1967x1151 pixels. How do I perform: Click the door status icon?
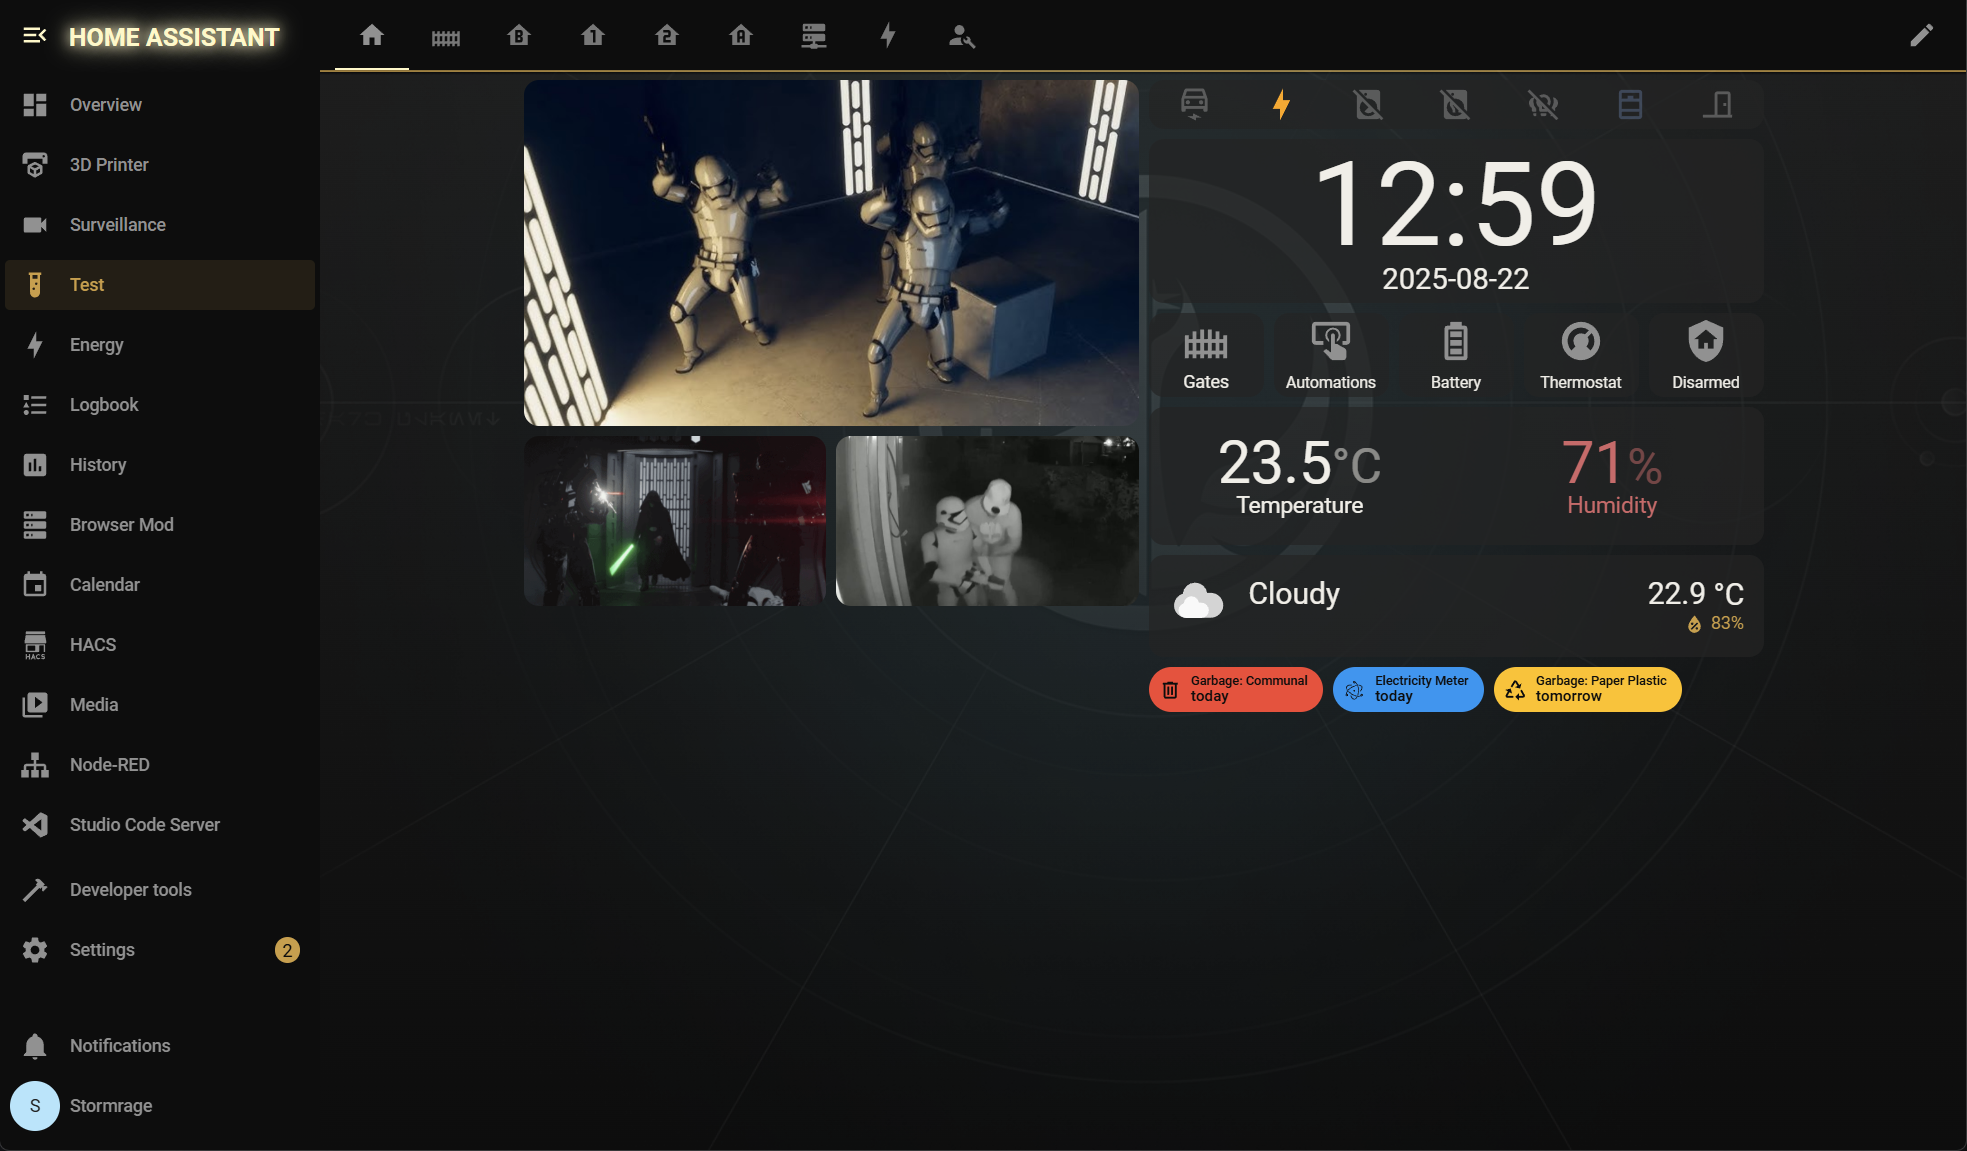(1717, 104)
